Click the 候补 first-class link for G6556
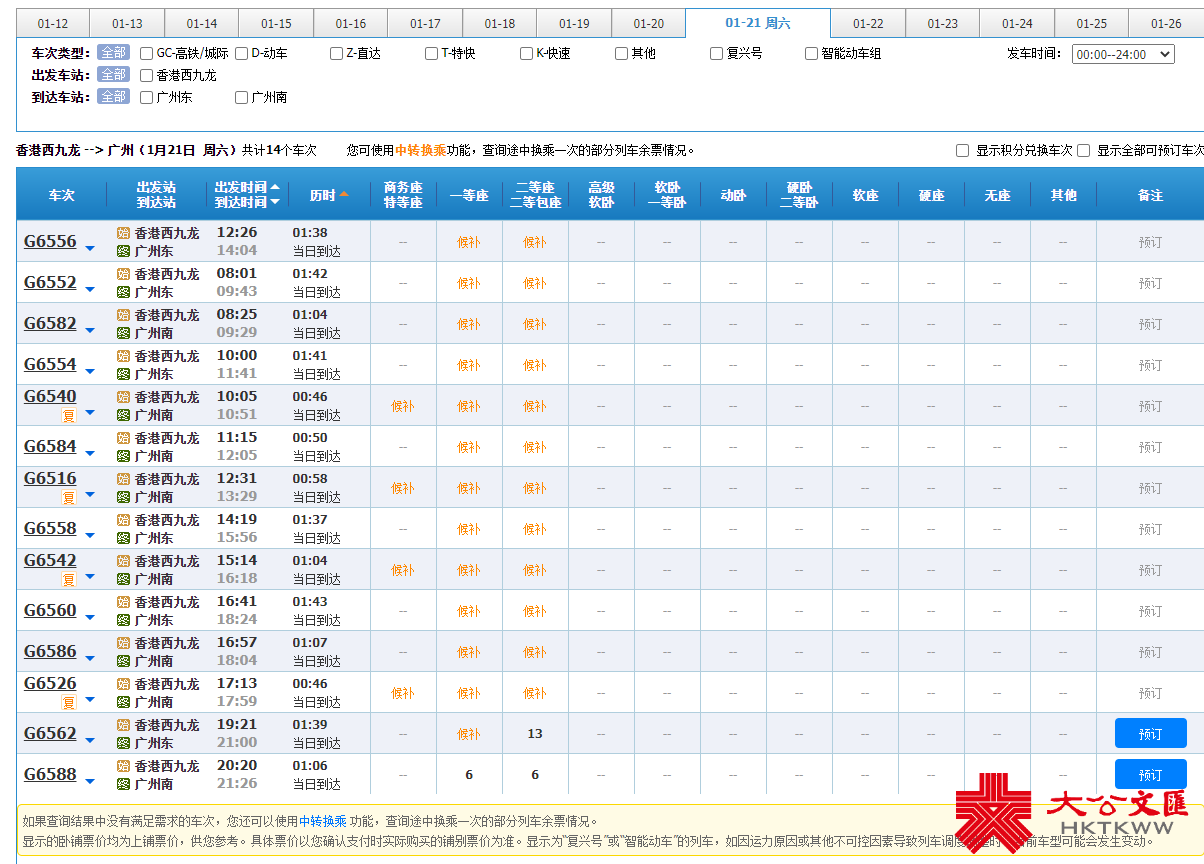The width and height of the screenshot is (1204, 864). 469,242
